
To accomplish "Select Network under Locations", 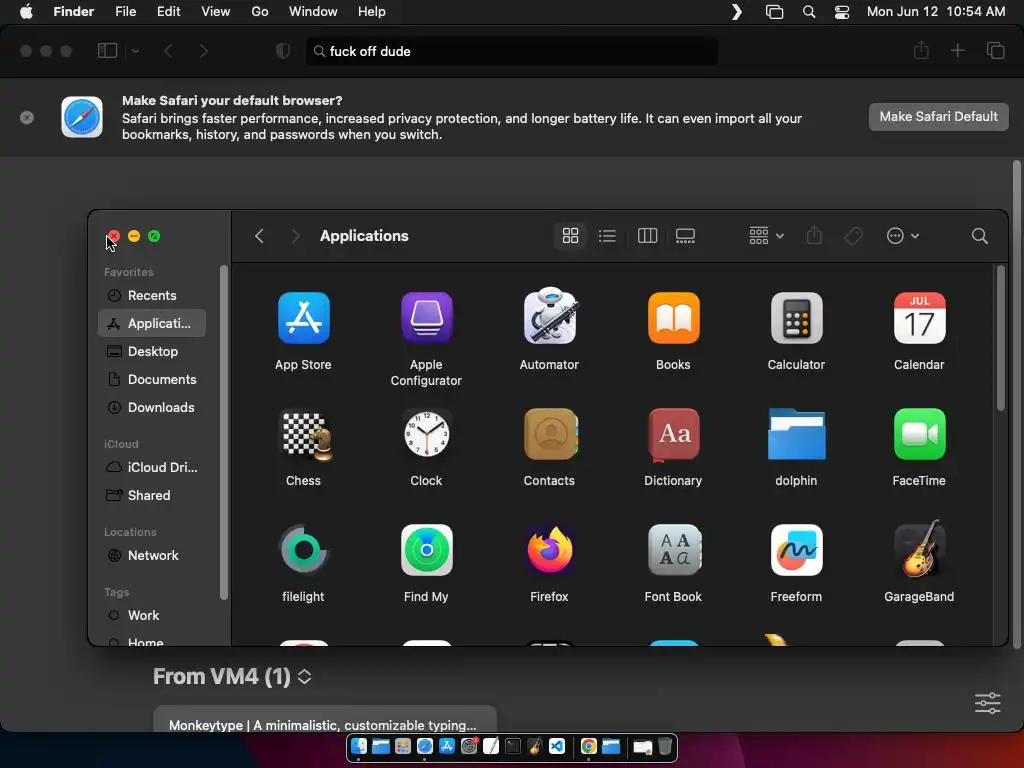I will click(151, 556).
